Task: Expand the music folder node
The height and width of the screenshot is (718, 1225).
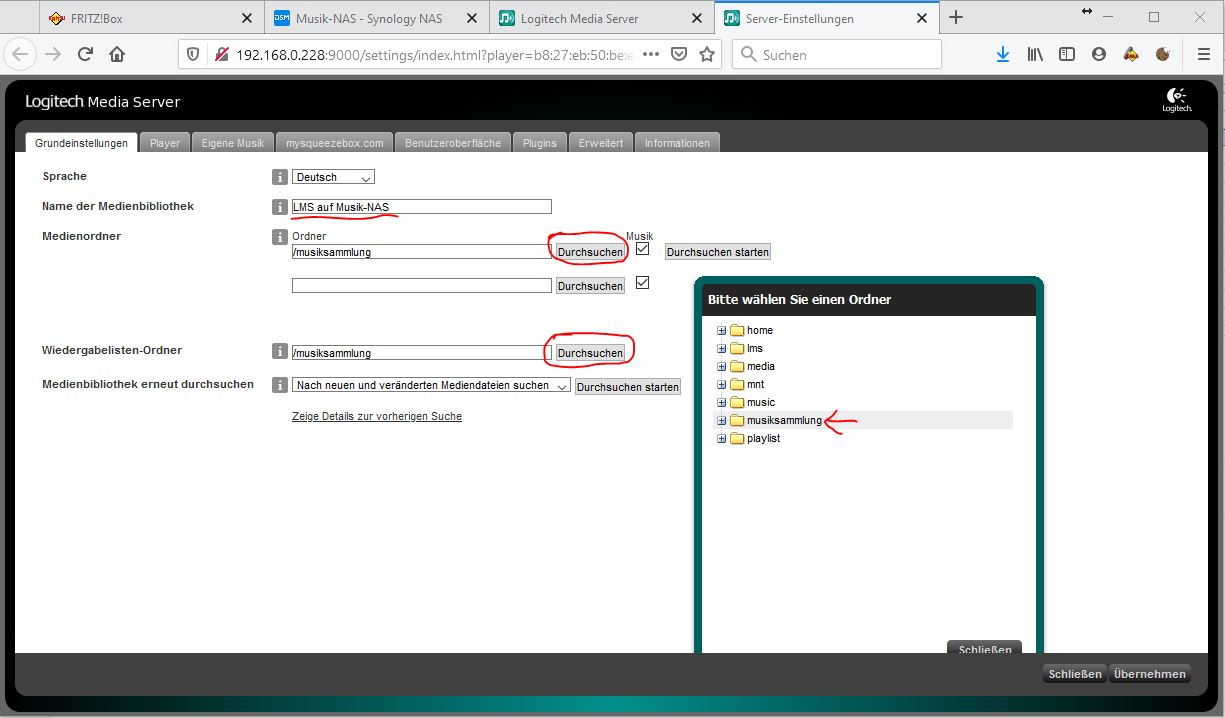Action: (x=721, y=402)
